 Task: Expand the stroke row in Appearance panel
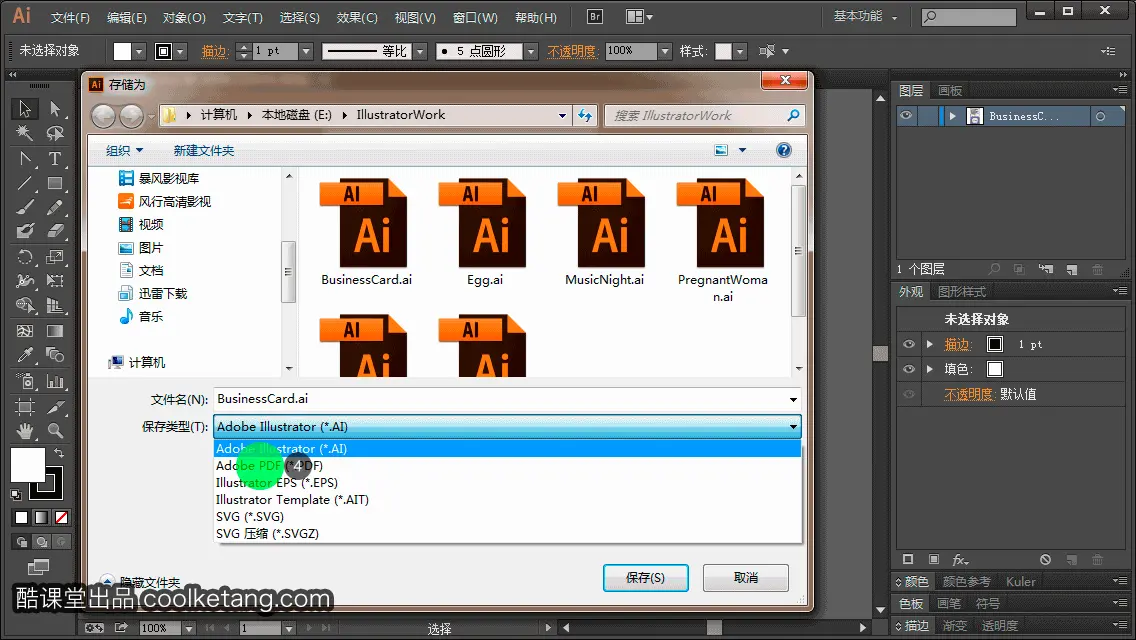click(x=930, y=344)
